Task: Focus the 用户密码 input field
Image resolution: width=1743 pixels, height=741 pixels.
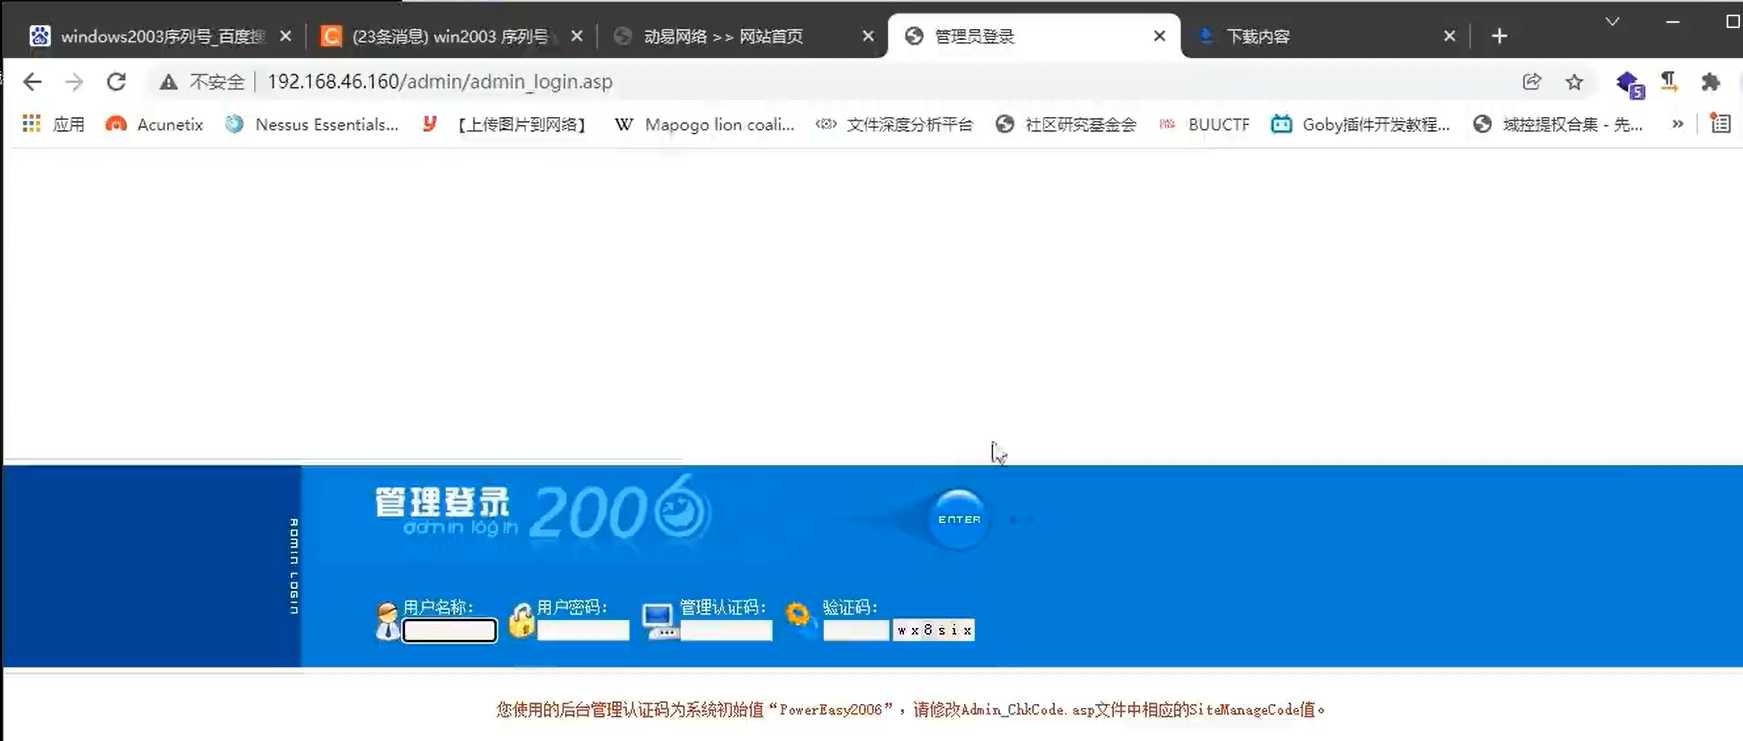Action: [583, 630]
